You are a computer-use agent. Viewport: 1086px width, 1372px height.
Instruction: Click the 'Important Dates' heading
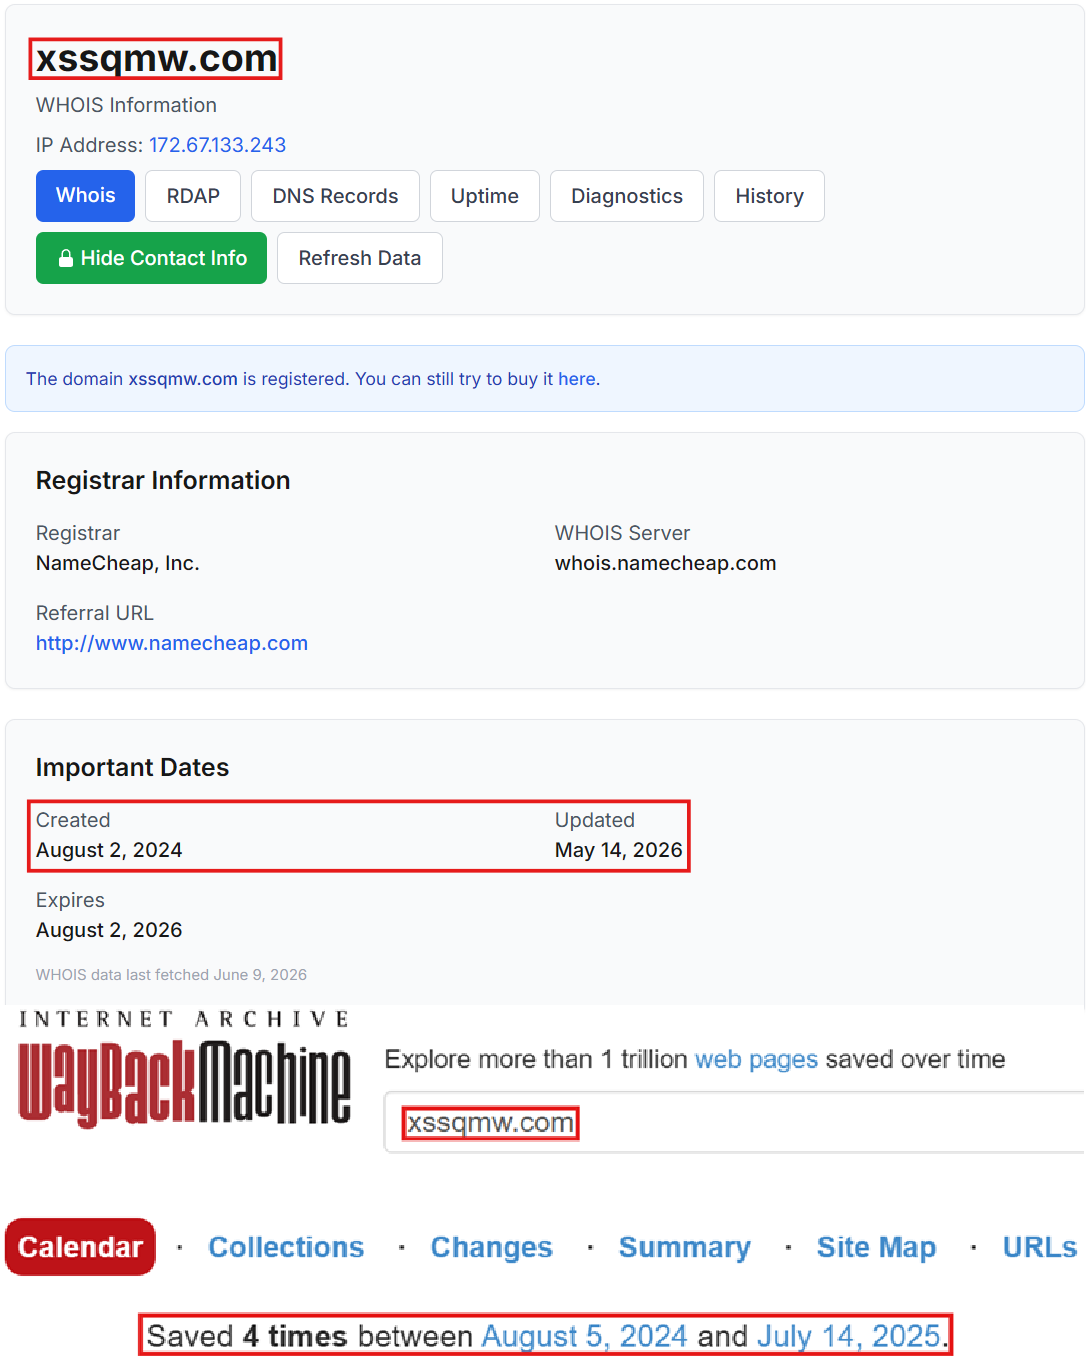point(132,767)
